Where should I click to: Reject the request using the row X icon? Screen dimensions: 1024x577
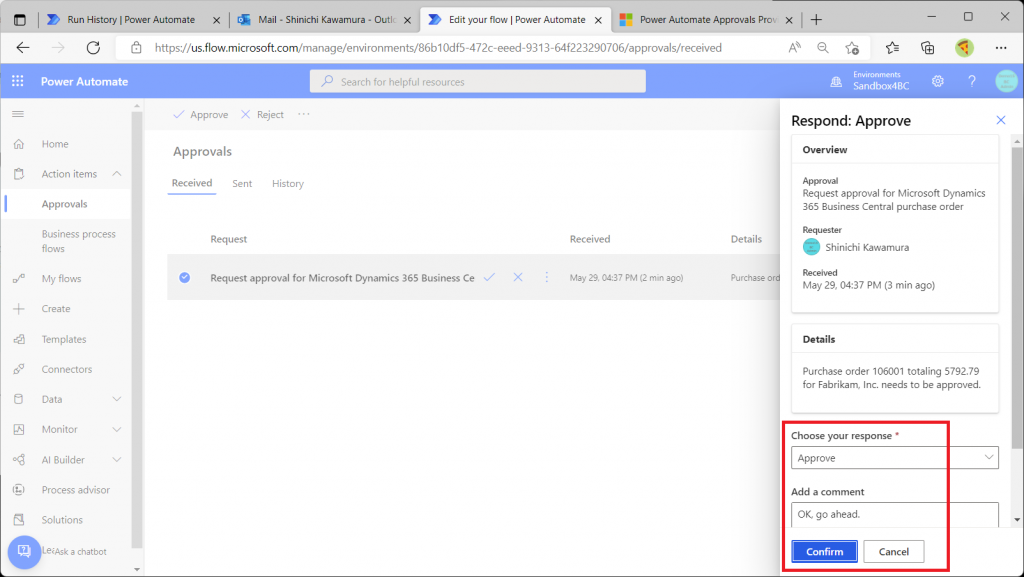click(x=518, y=277)
